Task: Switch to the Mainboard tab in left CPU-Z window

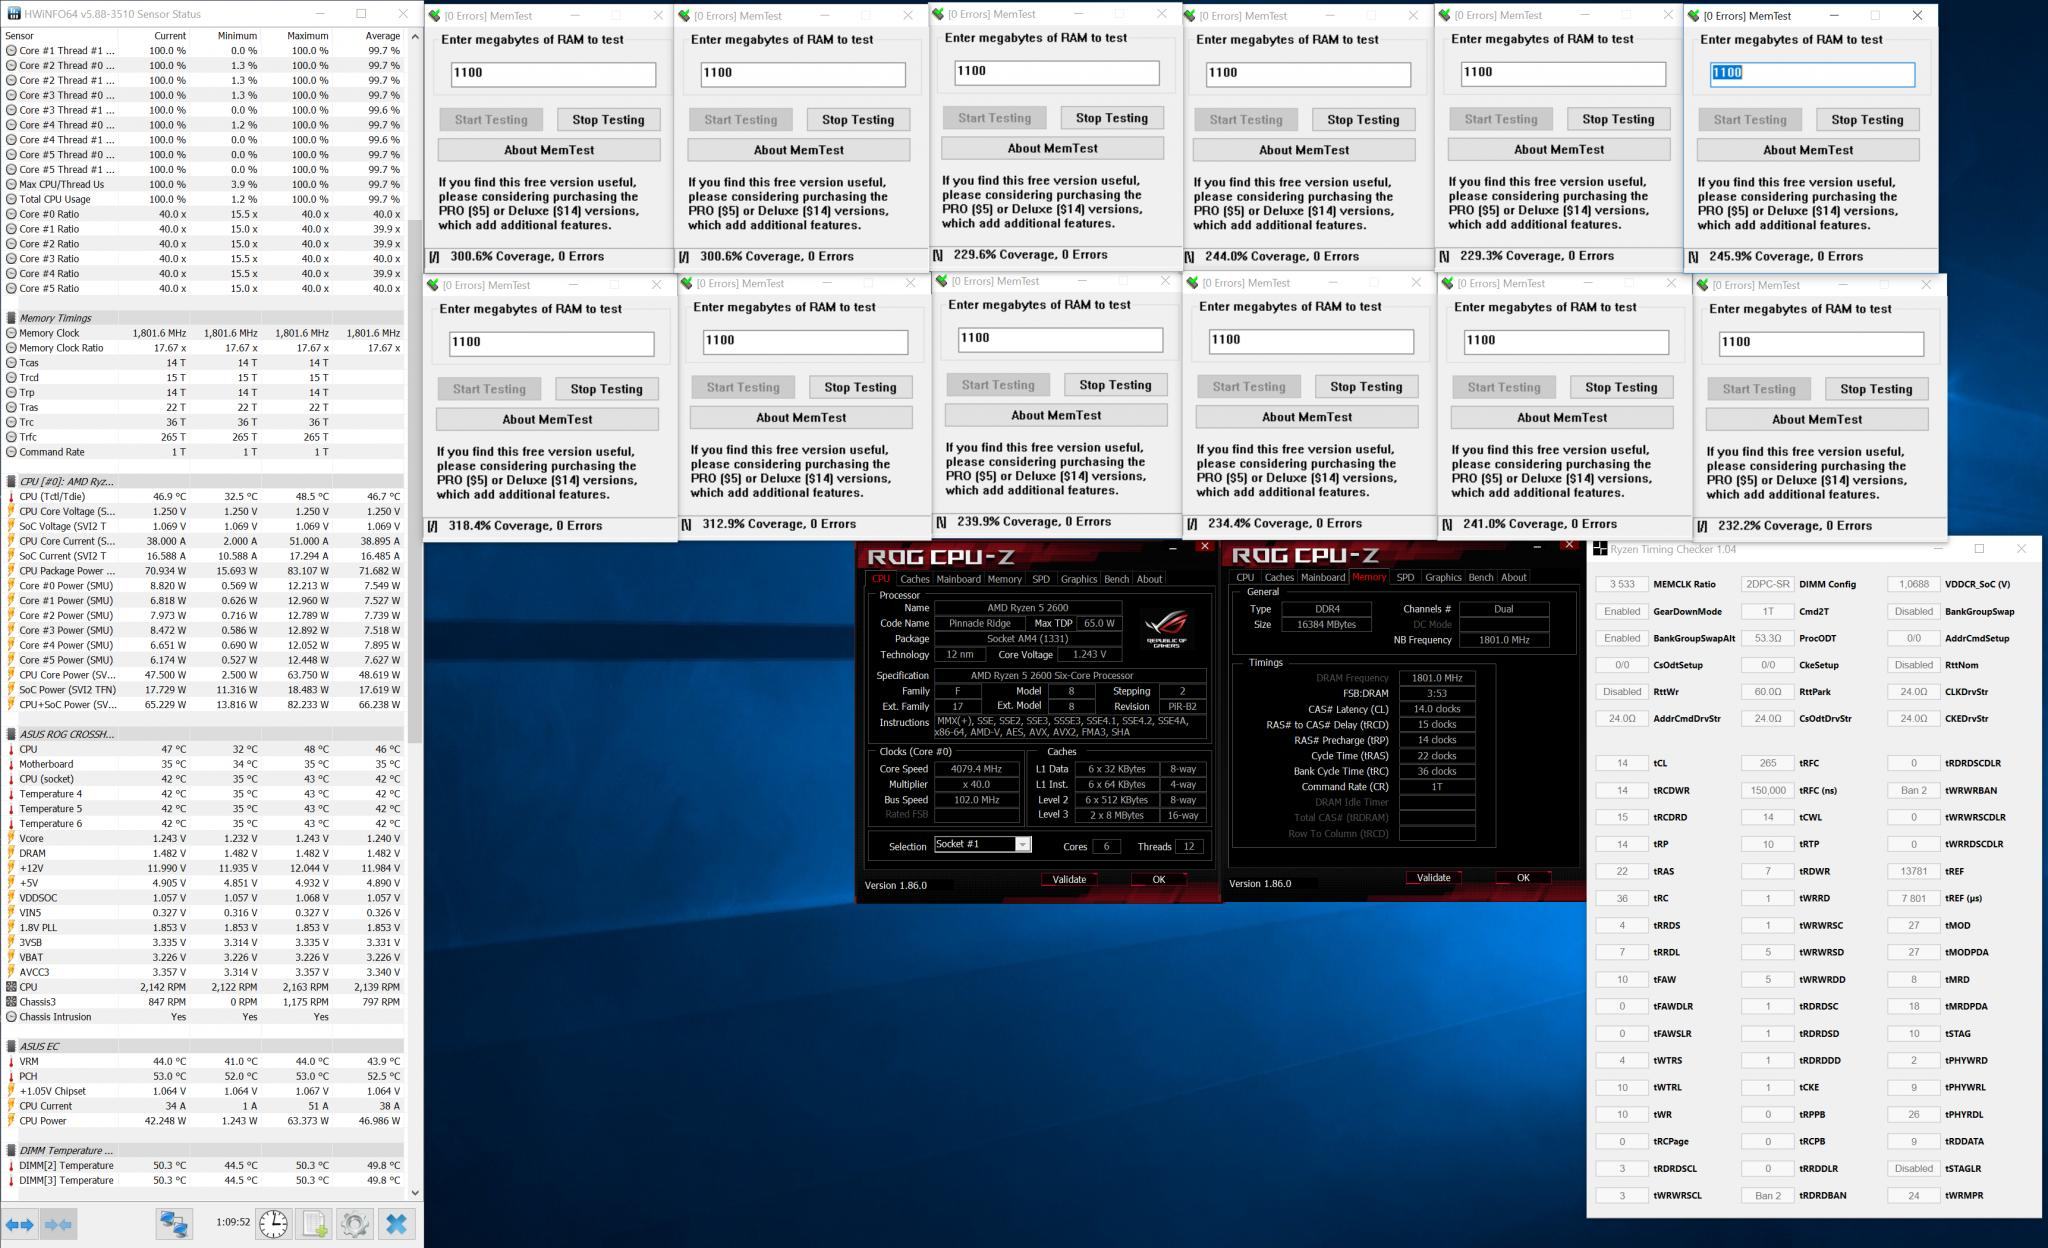Action: (958, 579)
